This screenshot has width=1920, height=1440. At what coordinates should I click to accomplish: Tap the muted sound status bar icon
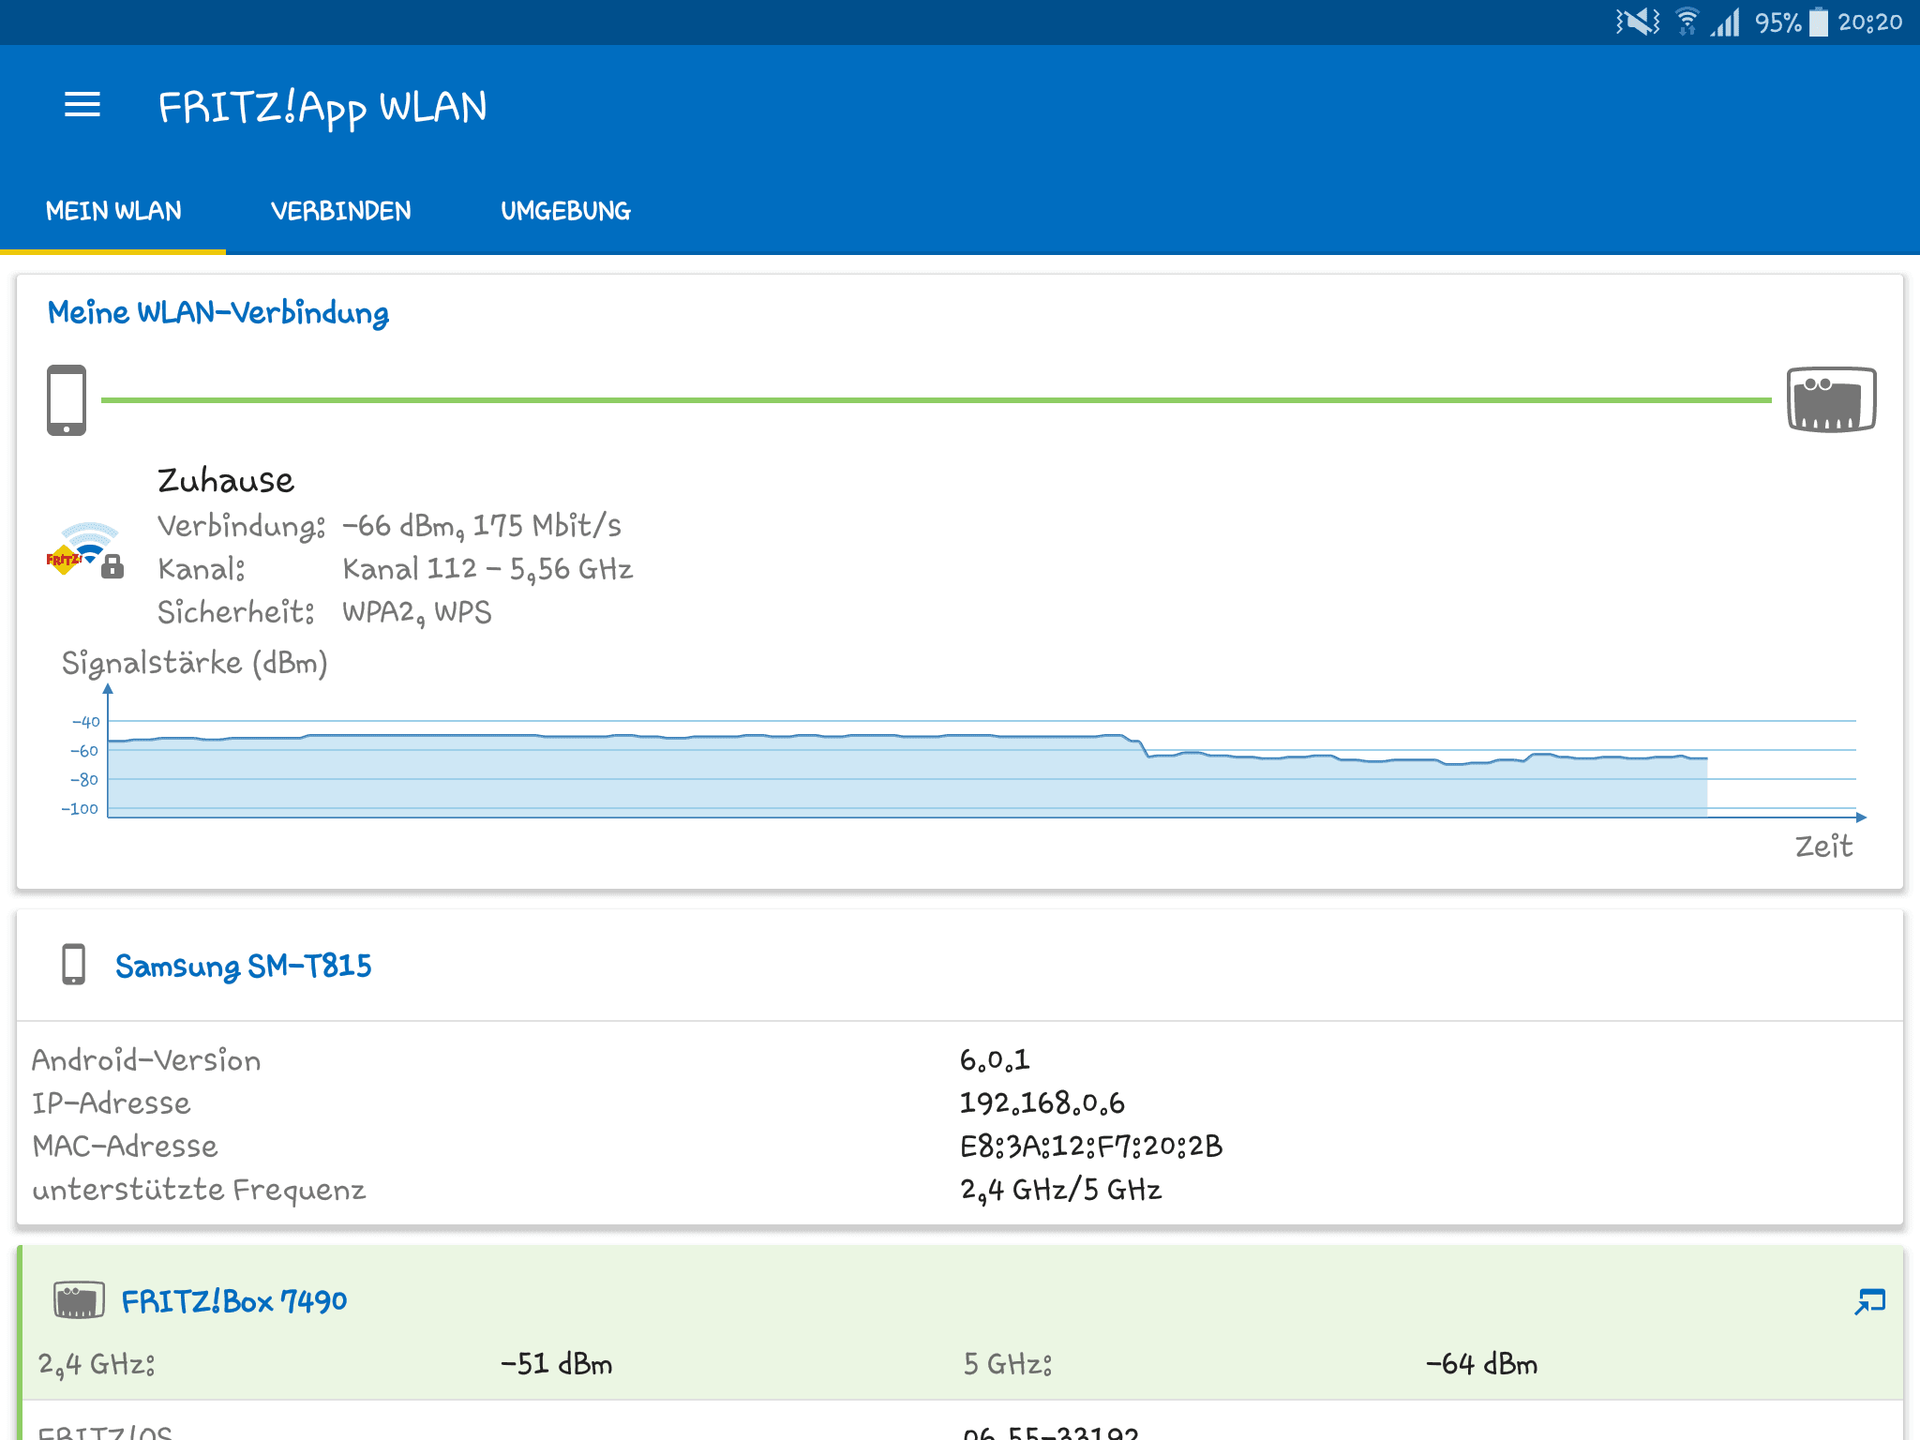pyautogui.click(x=1637, y=22)
